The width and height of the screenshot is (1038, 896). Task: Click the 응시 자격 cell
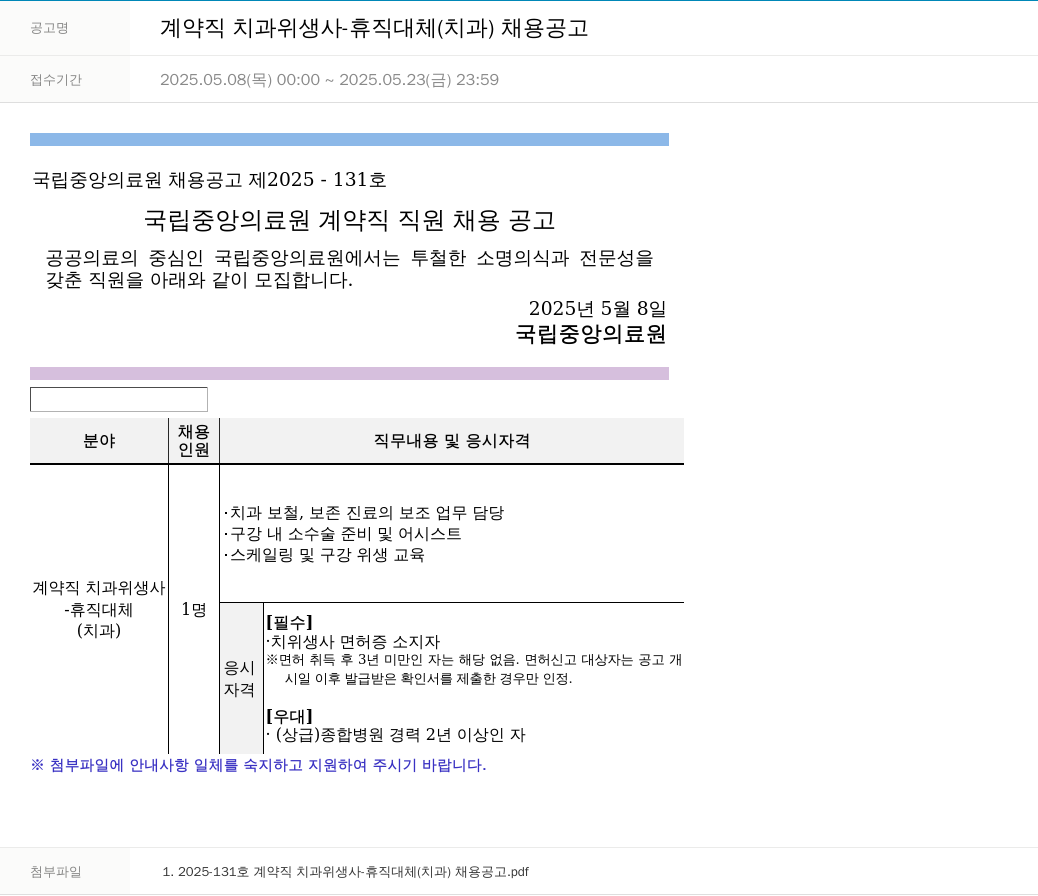pyautogui.click(x=241, y=679)
